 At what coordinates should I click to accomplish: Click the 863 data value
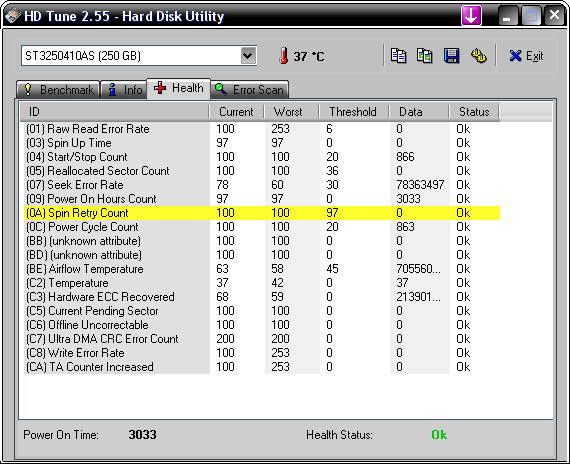[x=405, y=227]
